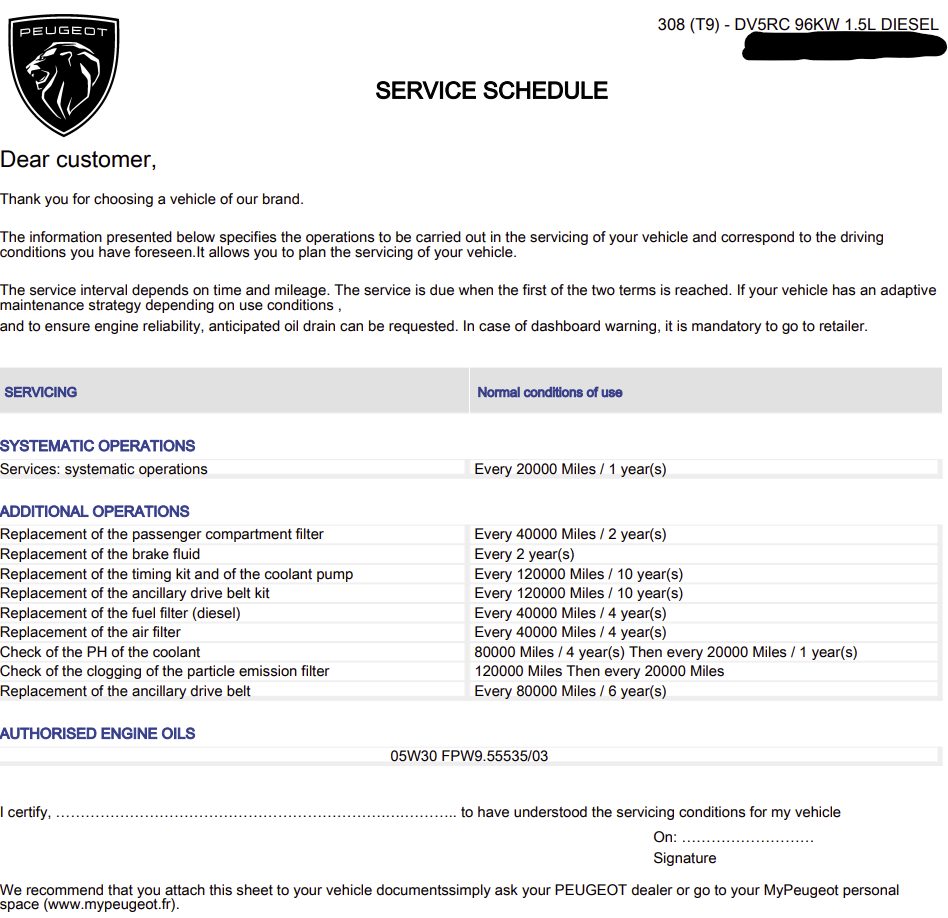Click the dotted name line after I certify
948x918 pixels.
pos(256,815)
